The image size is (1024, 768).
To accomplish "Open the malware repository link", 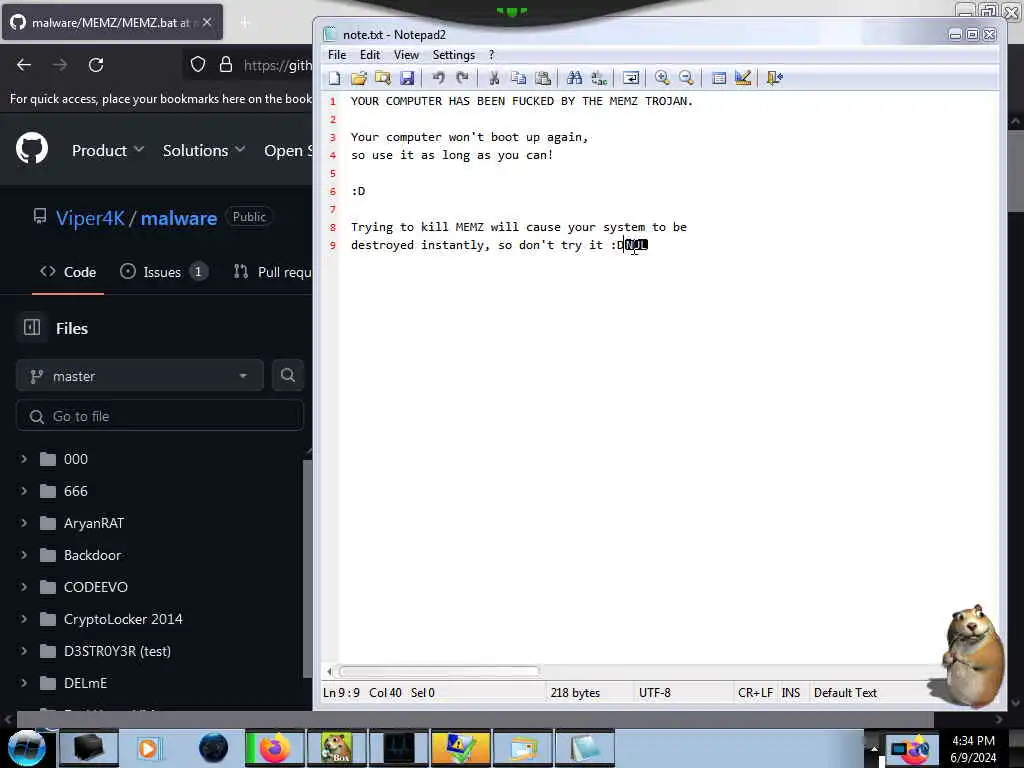I will click(178, 218).
